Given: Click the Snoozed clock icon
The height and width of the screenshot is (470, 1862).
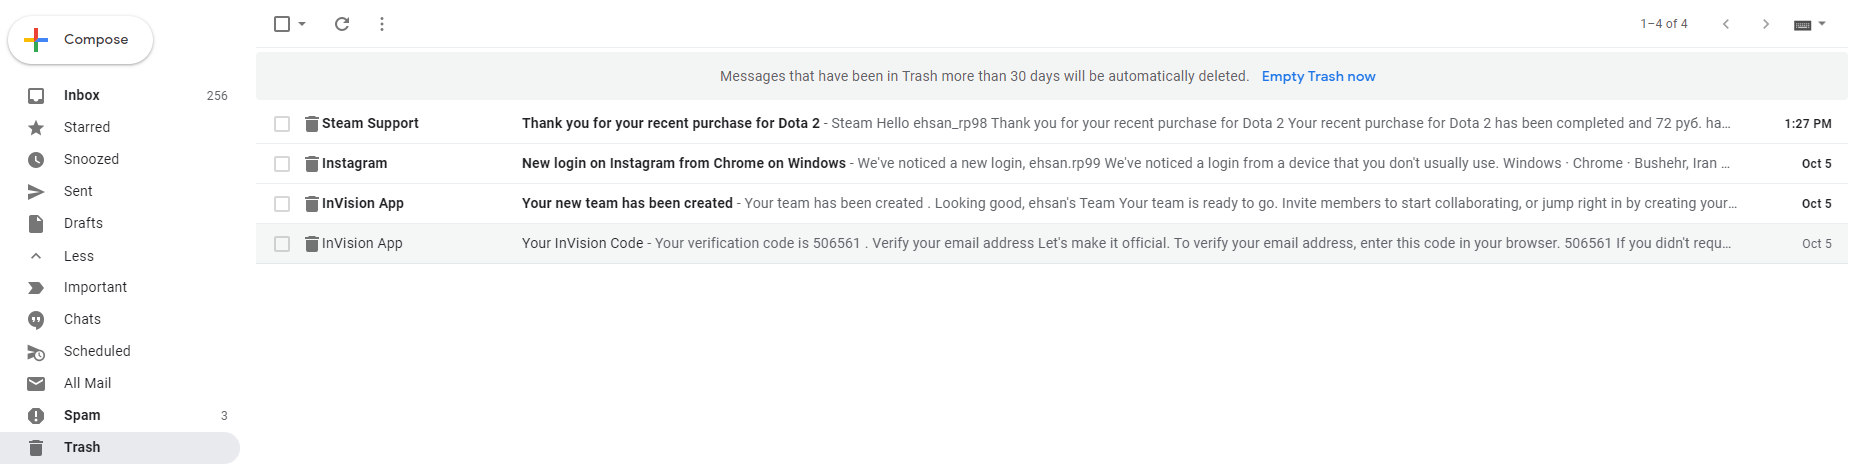Looking at the screenshot, I should point(36,160).
